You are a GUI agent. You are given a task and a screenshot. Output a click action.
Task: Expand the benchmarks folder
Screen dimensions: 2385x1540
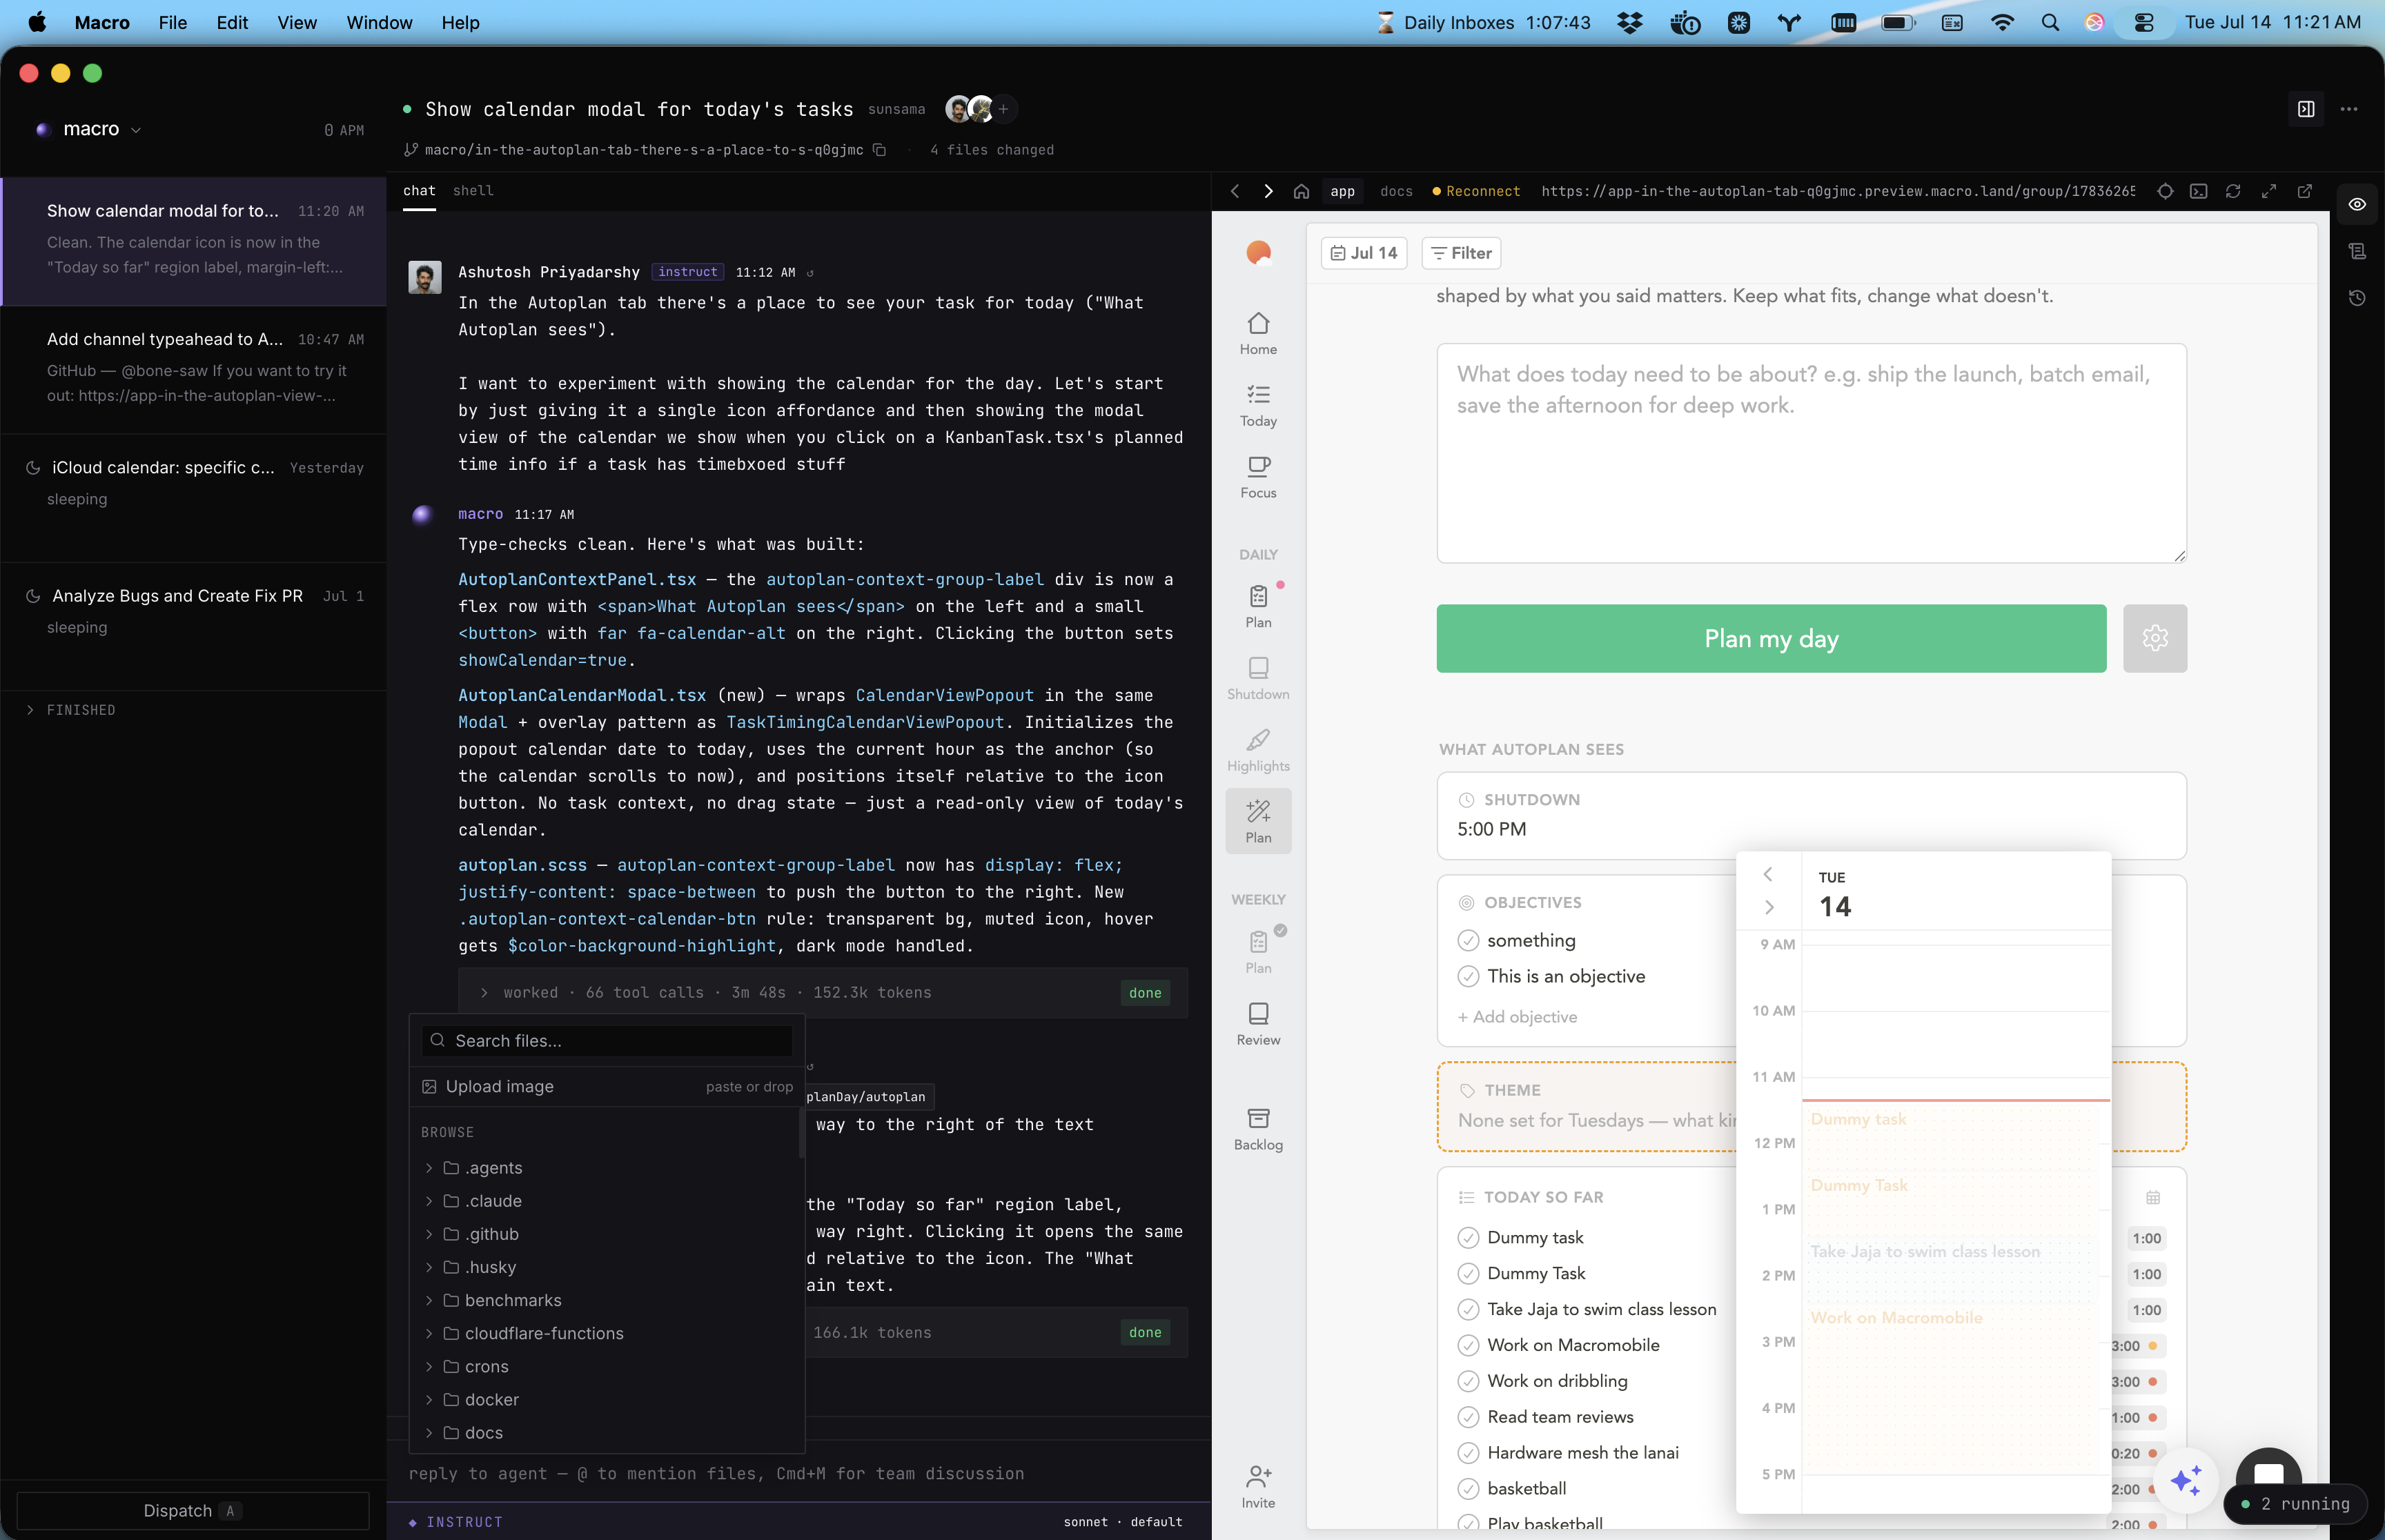click(x=429, y=1300)
